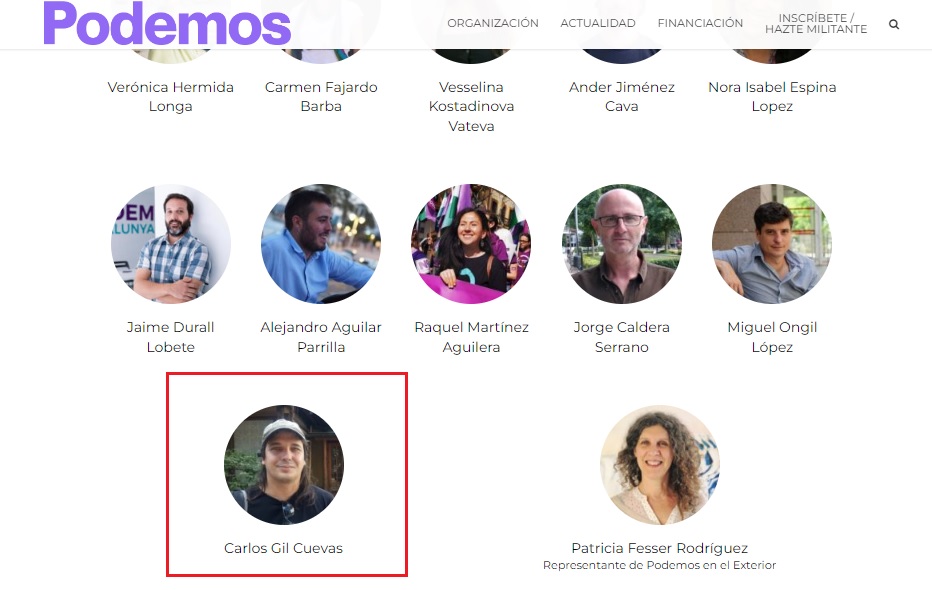Click the Podemos logo
Viewport: 932px width, 590px height.
[167, 23]
